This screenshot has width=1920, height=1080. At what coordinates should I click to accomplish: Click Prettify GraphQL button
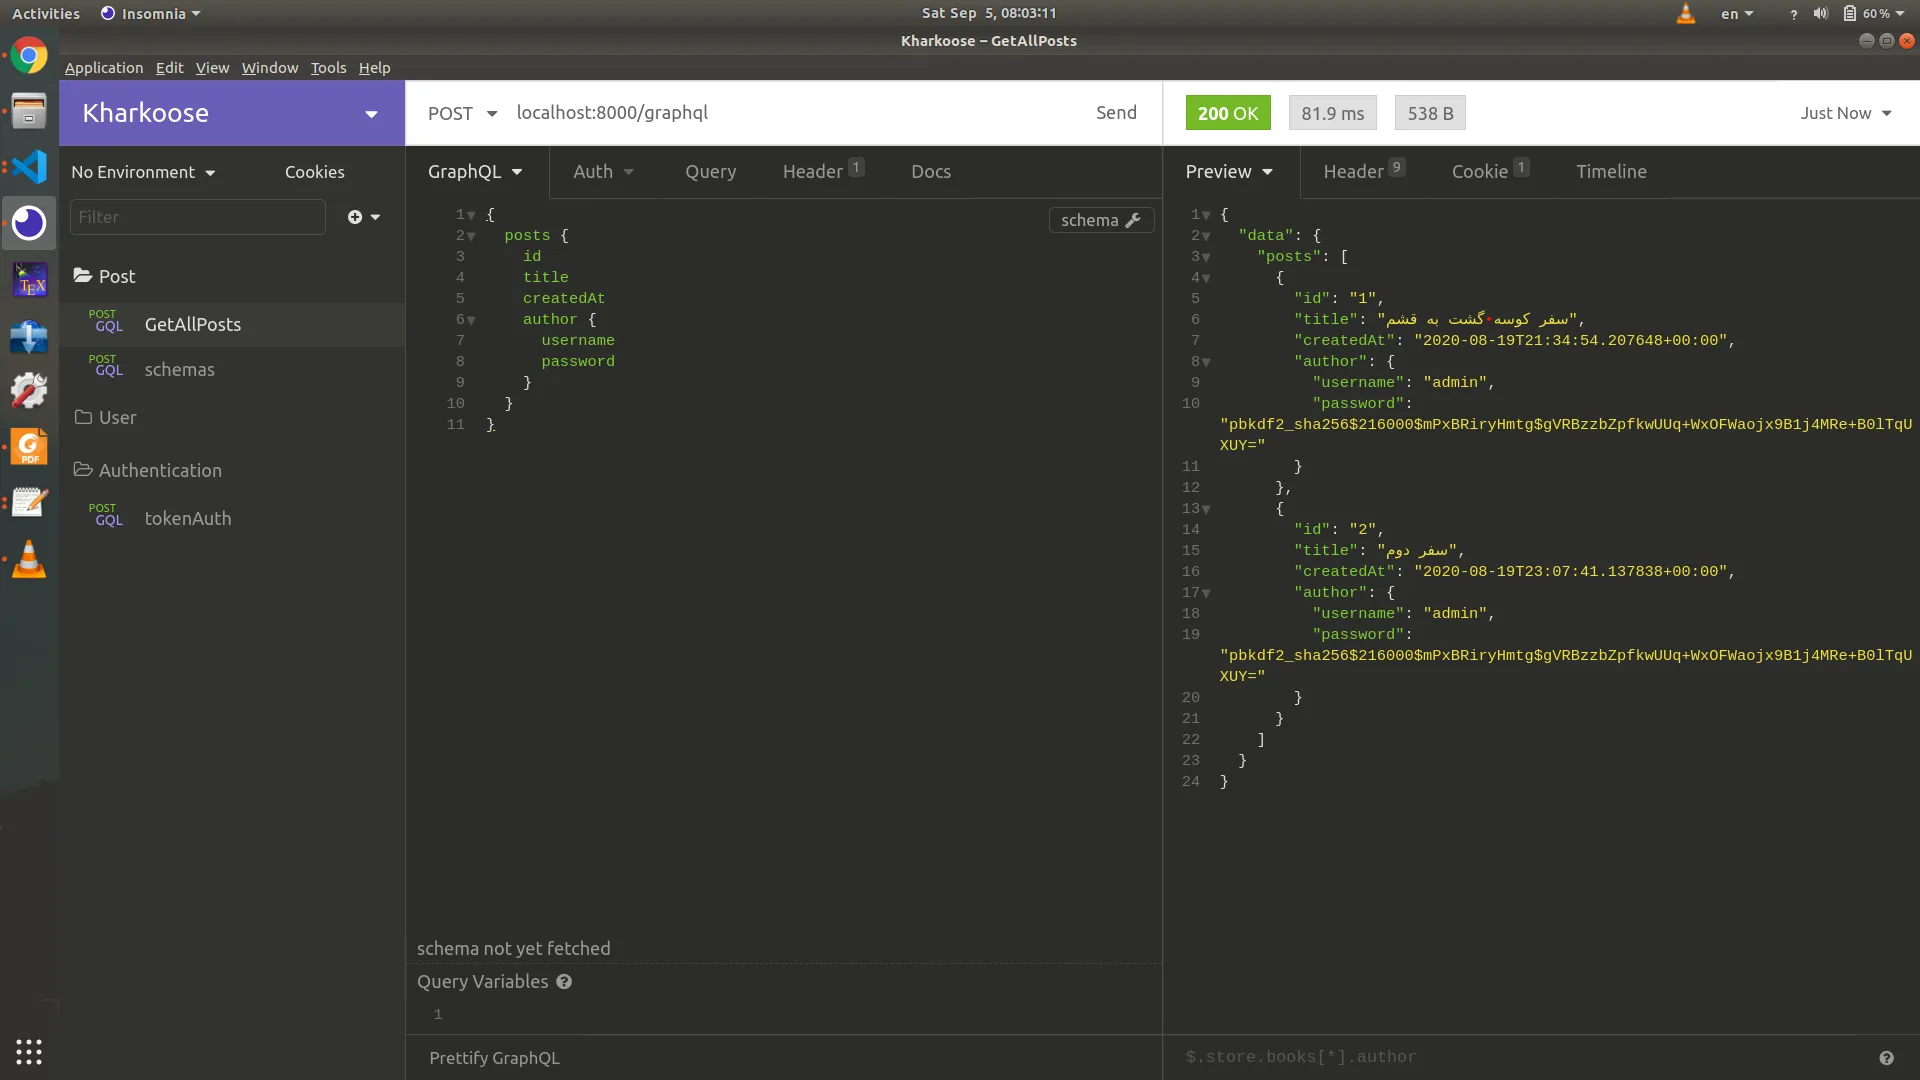(494, 1058)
